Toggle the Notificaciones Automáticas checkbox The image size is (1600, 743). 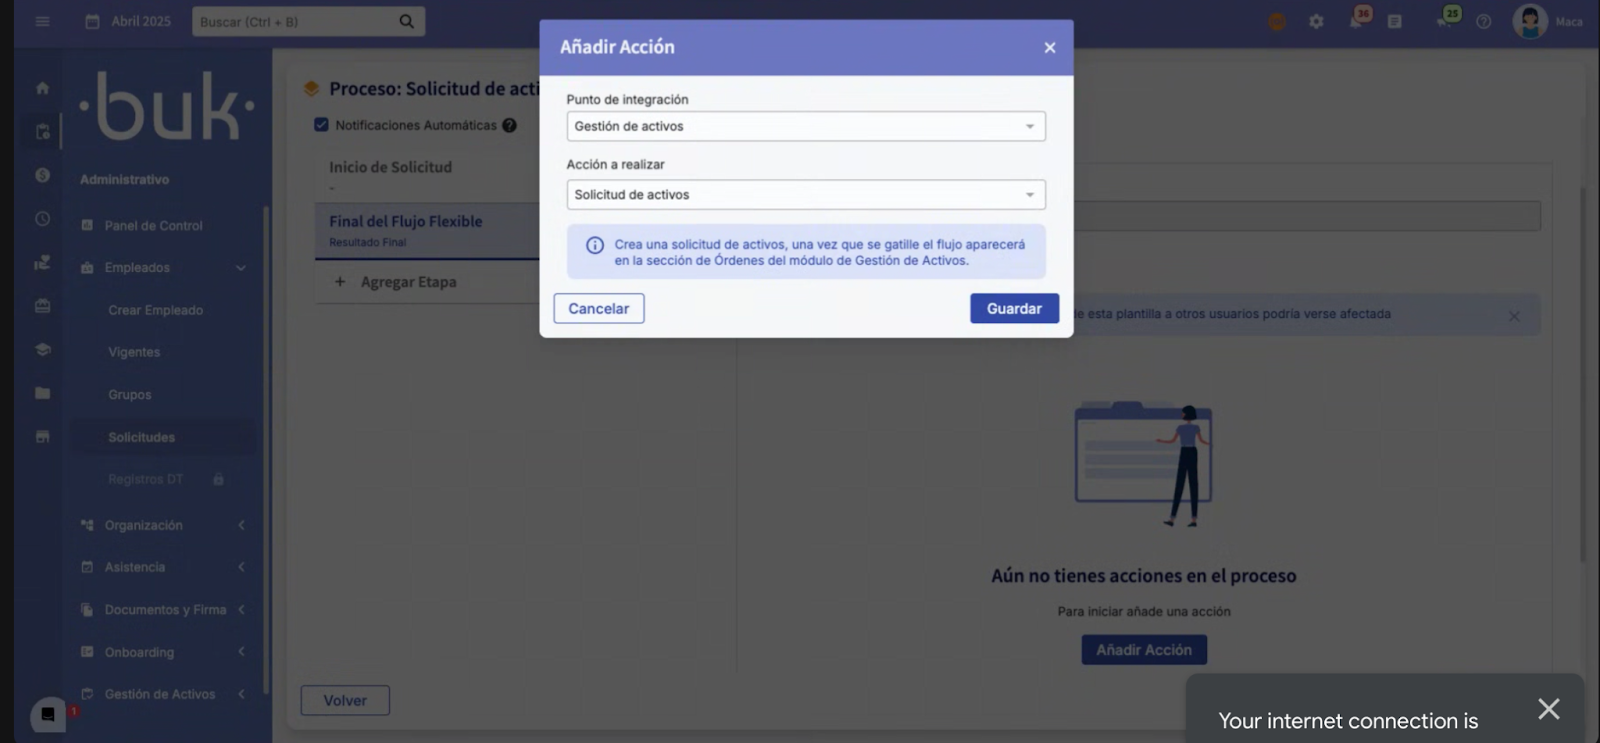point(321,125)
